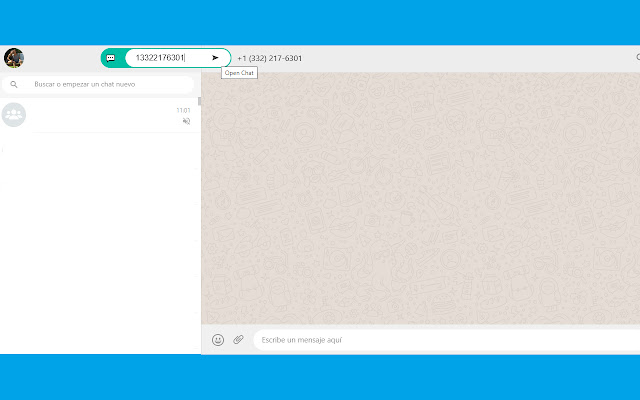Open the group chat avatar entry
The width and height of the screenshot is (640, 400).
(x=14, y=115)
